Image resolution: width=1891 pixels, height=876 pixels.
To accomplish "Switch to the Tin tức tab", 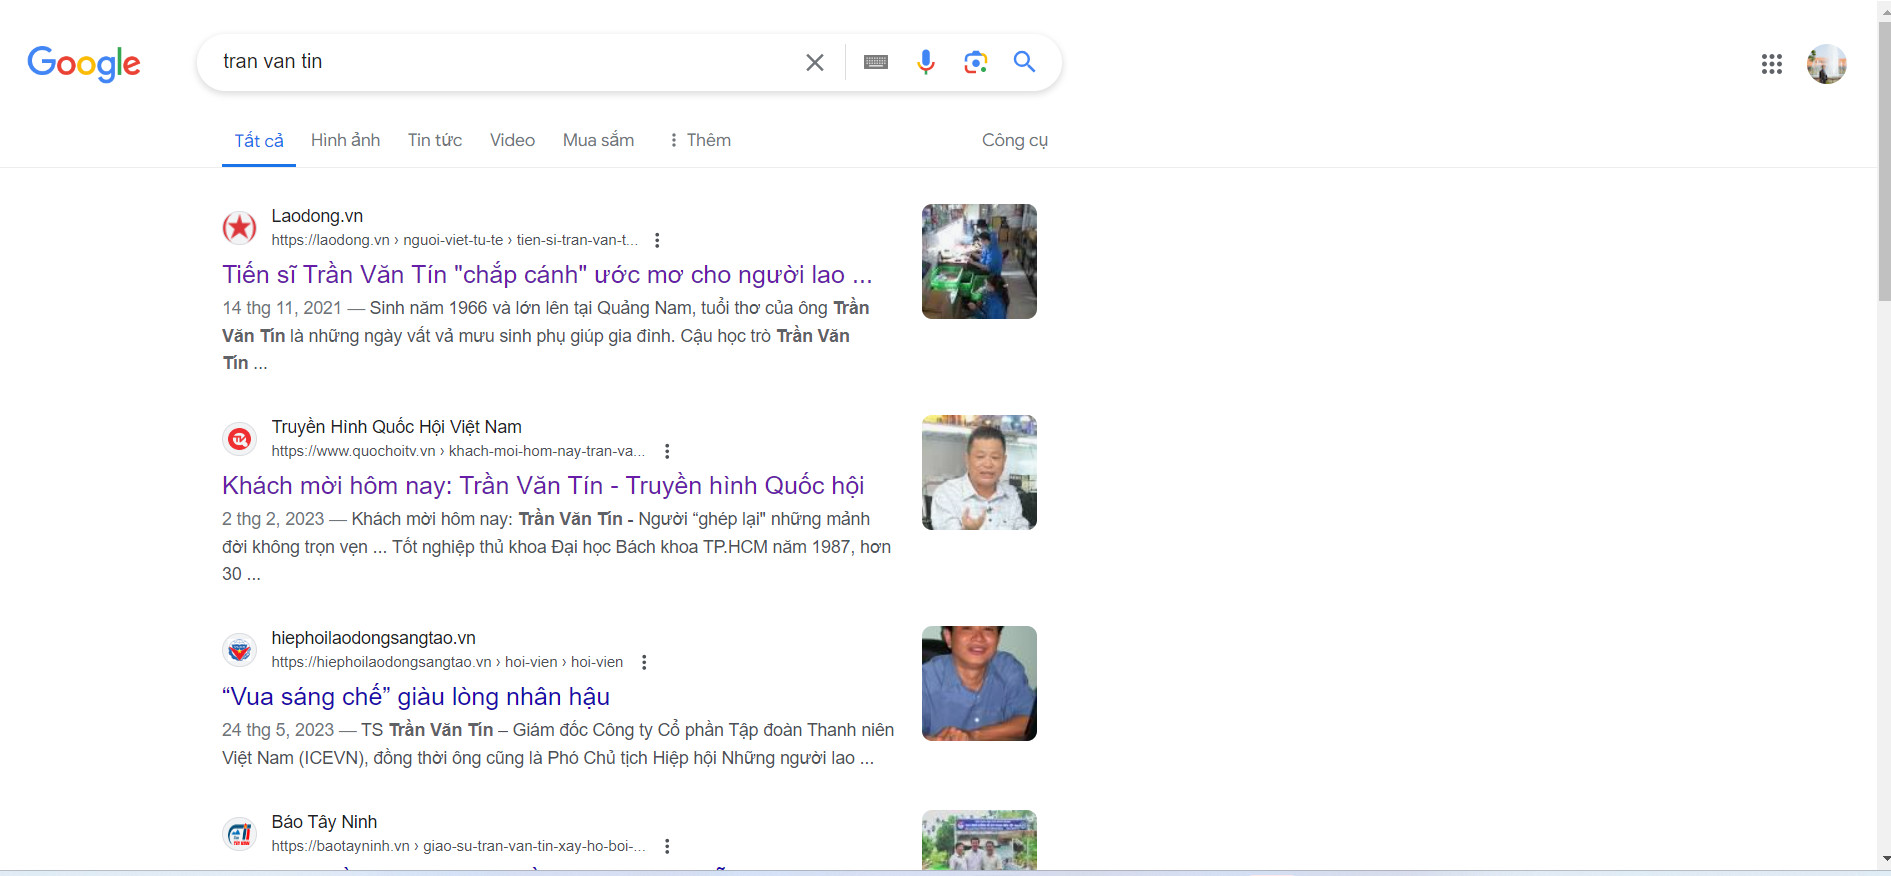I will 434,140.
